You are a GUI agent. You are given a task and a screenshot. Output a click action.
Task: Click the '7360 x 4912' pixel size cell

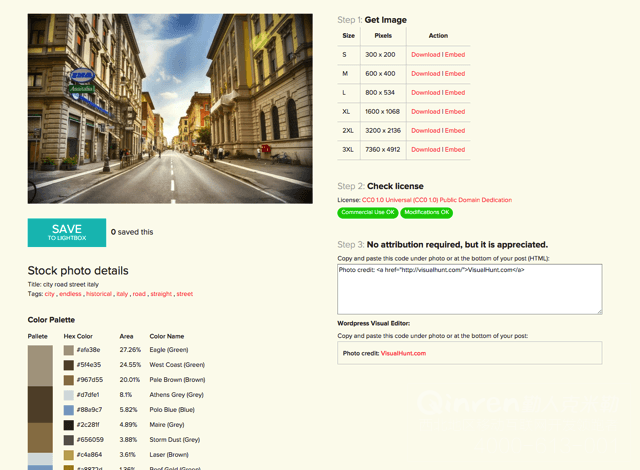[x=382, y=150]
